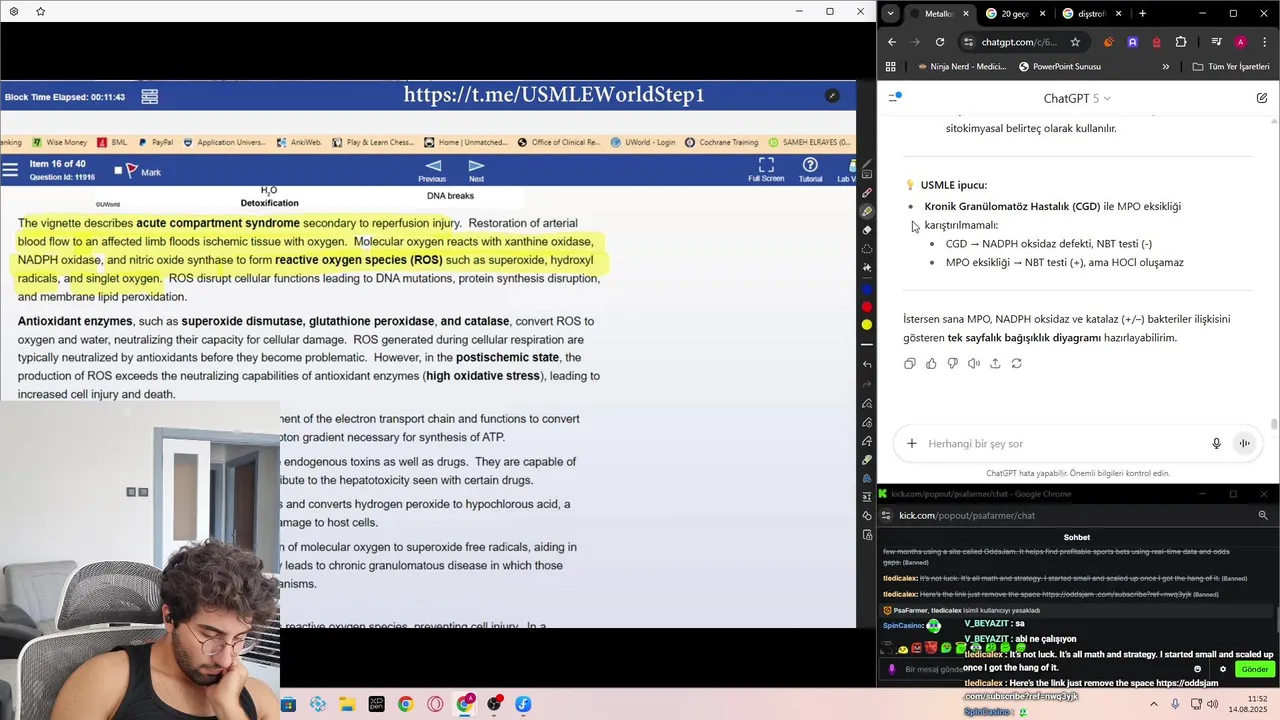This screenshot has height=720, width=1280.
Task: Expand hidden bookmarks chevron
Action: pos(1165,67)
